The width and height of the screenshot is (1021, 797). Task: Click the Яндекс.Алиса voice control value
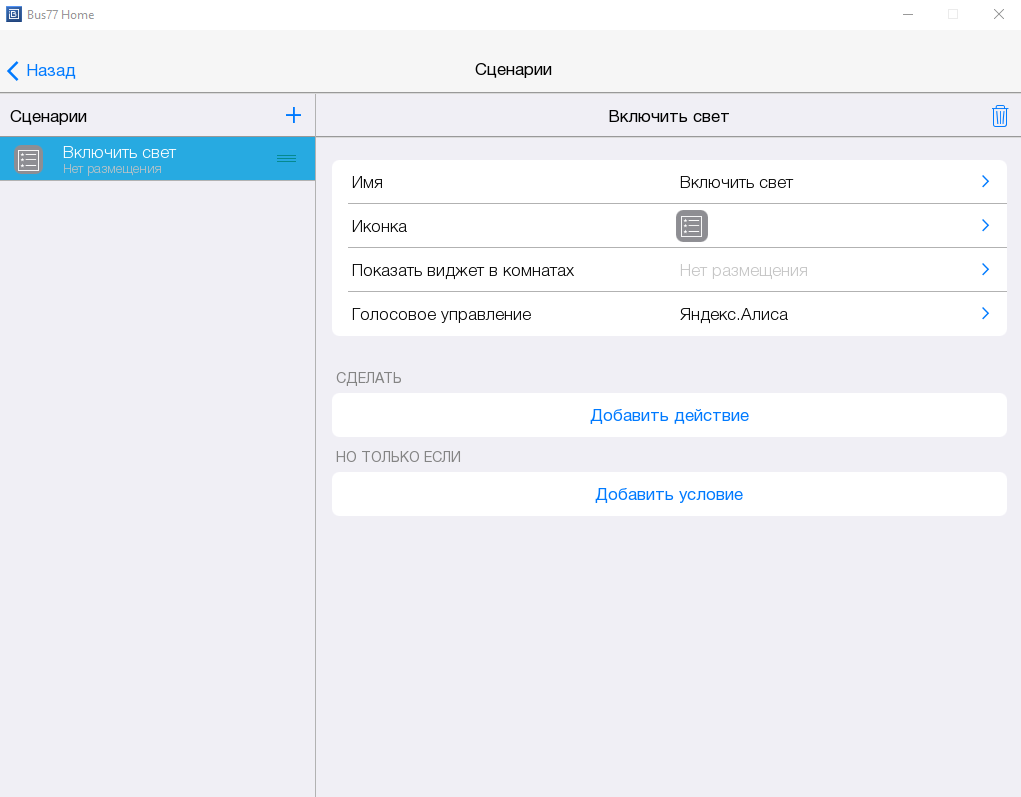pos(733,314)
